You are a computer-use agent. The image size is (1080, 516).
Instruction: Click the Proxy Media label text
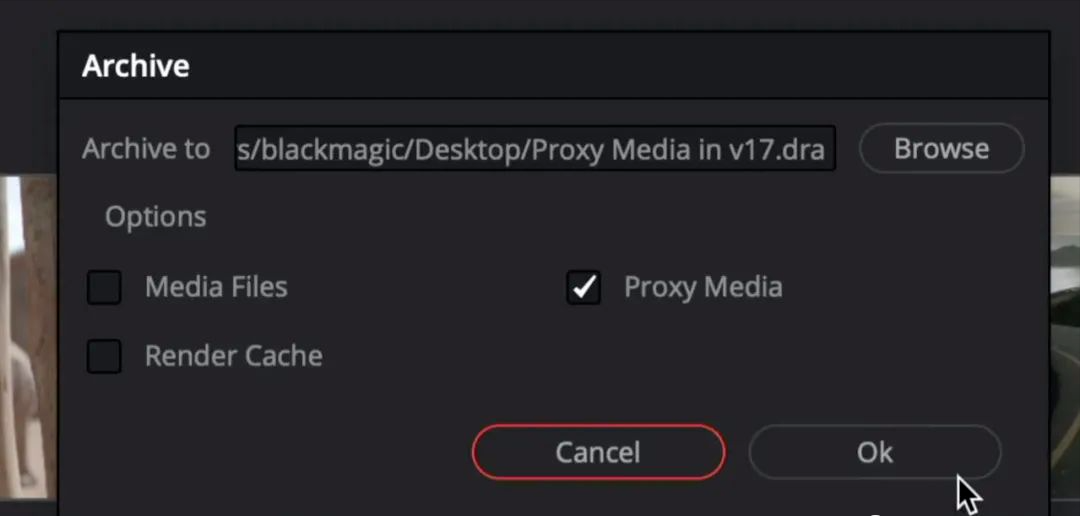(x=703, y=287)
